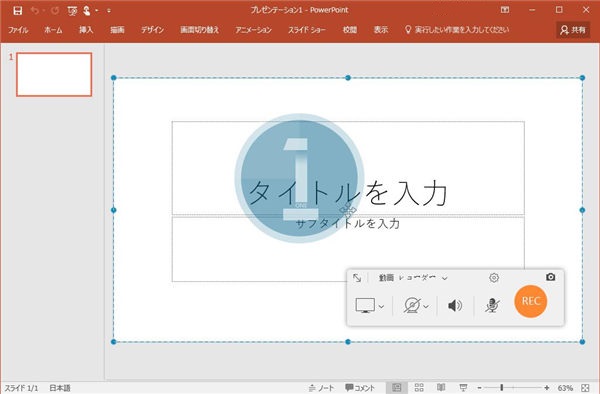Click the move crosshair at selection center
600x394 pixels.
pyautogui.click(x=348, y=210)
